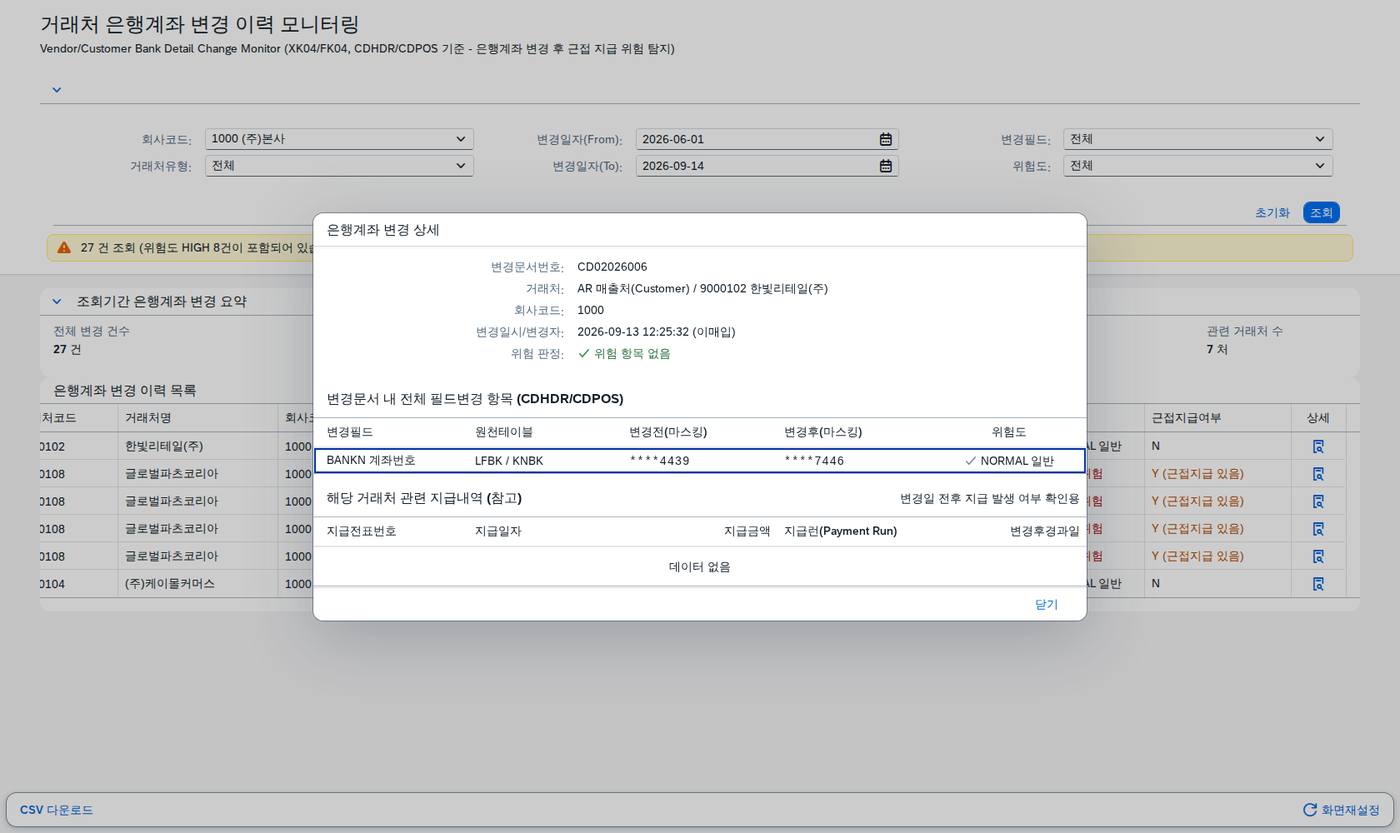1400x833 pixels.
Task: Click masked value ****7446
Action: (x=814, y=461)
